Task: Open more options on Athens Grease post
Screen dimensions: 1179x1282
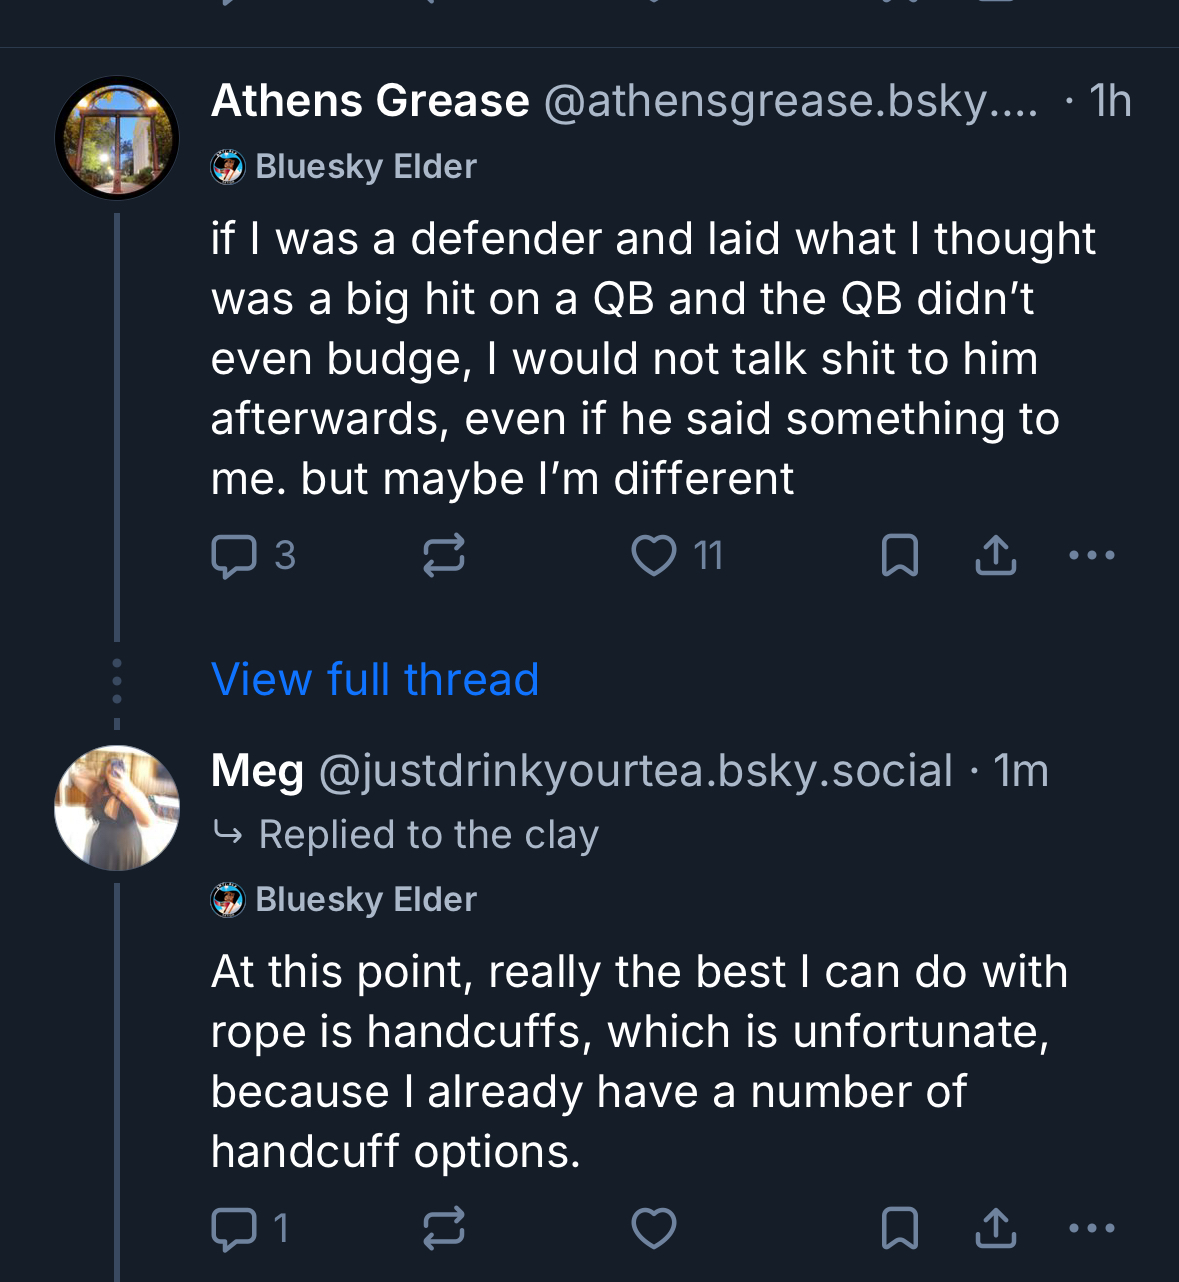Action: pos(1091,556)
